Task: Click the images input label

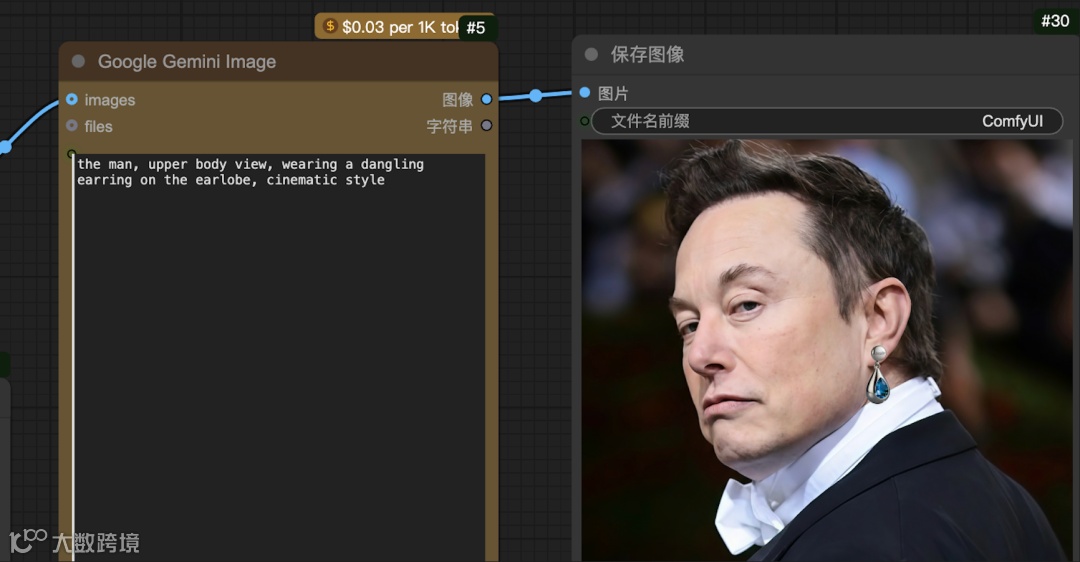Action: 110,100
